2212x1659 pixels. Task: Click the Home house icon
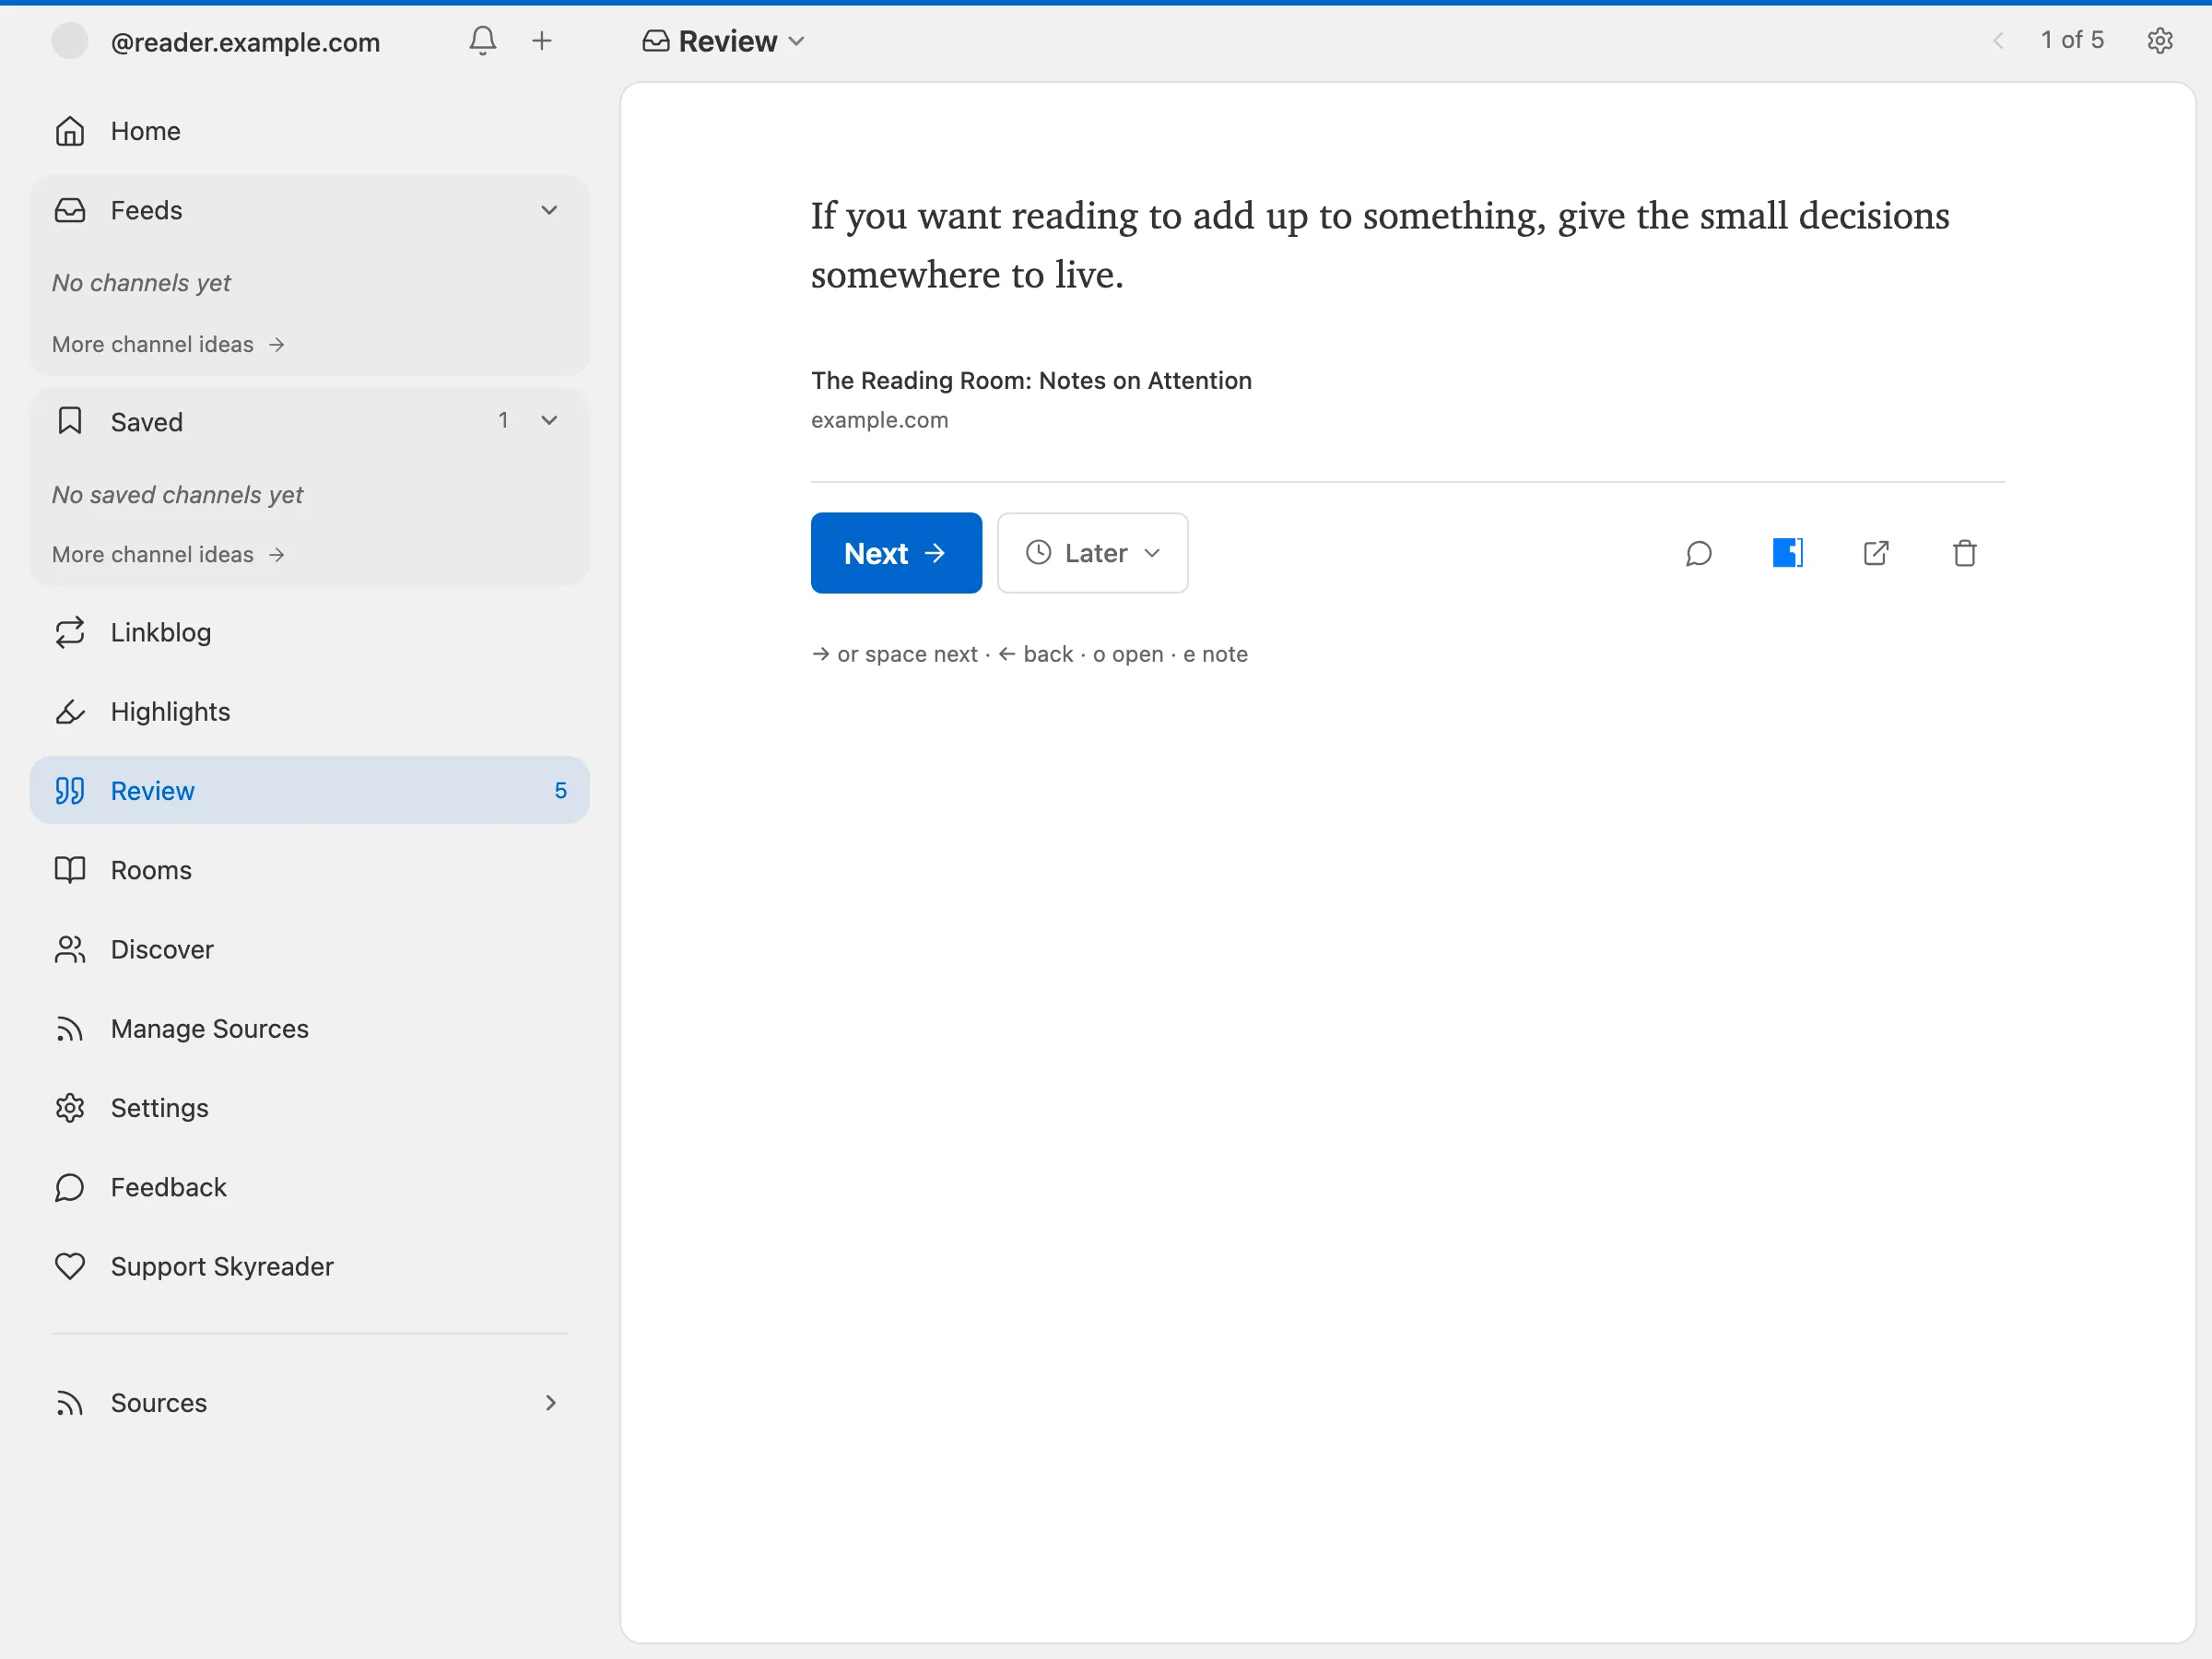[x=70, y=131]
